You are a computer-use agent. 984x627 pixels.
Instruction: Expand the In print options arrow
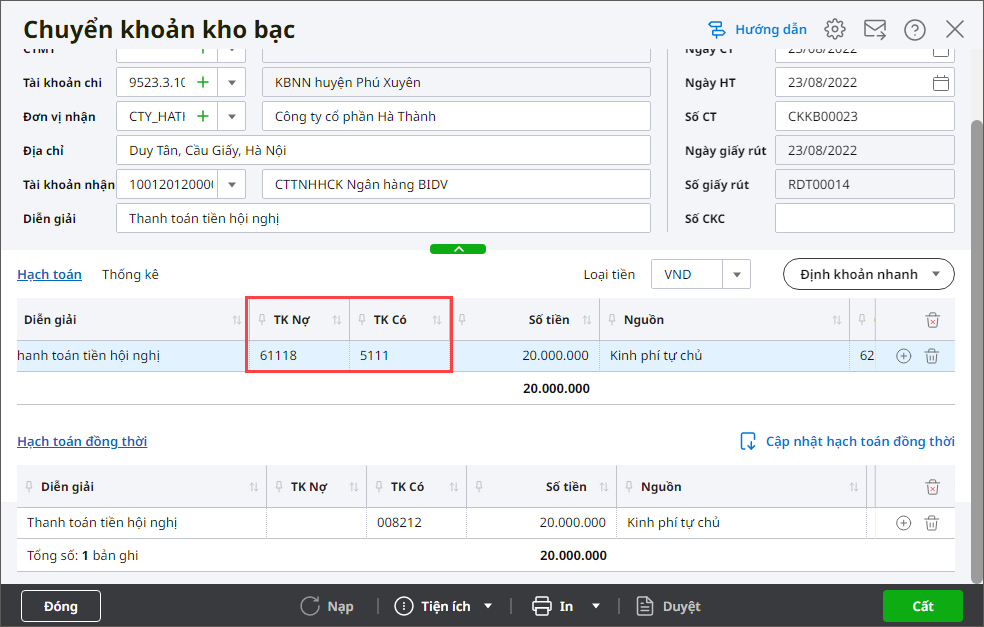point(596,606)
